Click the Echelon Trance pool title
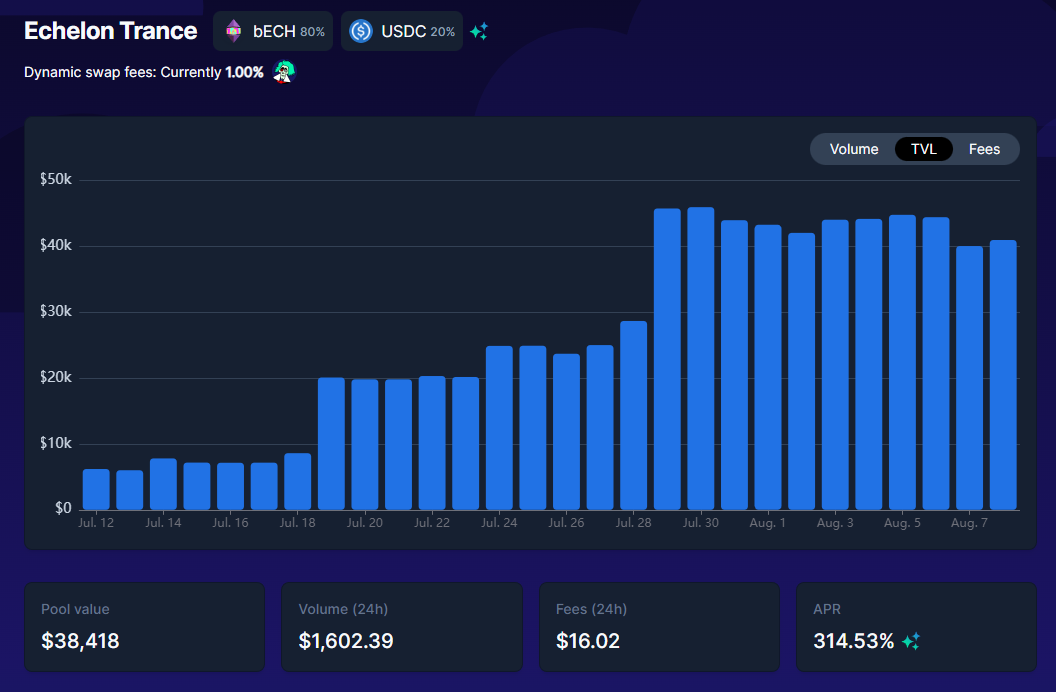The image size is (1056, 692). tap(110, 31)
